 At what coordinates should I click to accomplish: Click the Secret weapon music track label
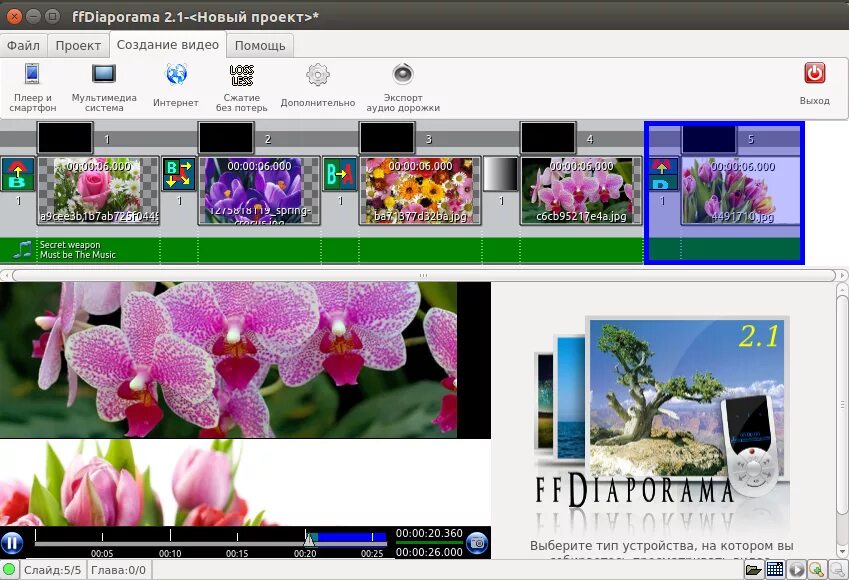pos(77,250)
